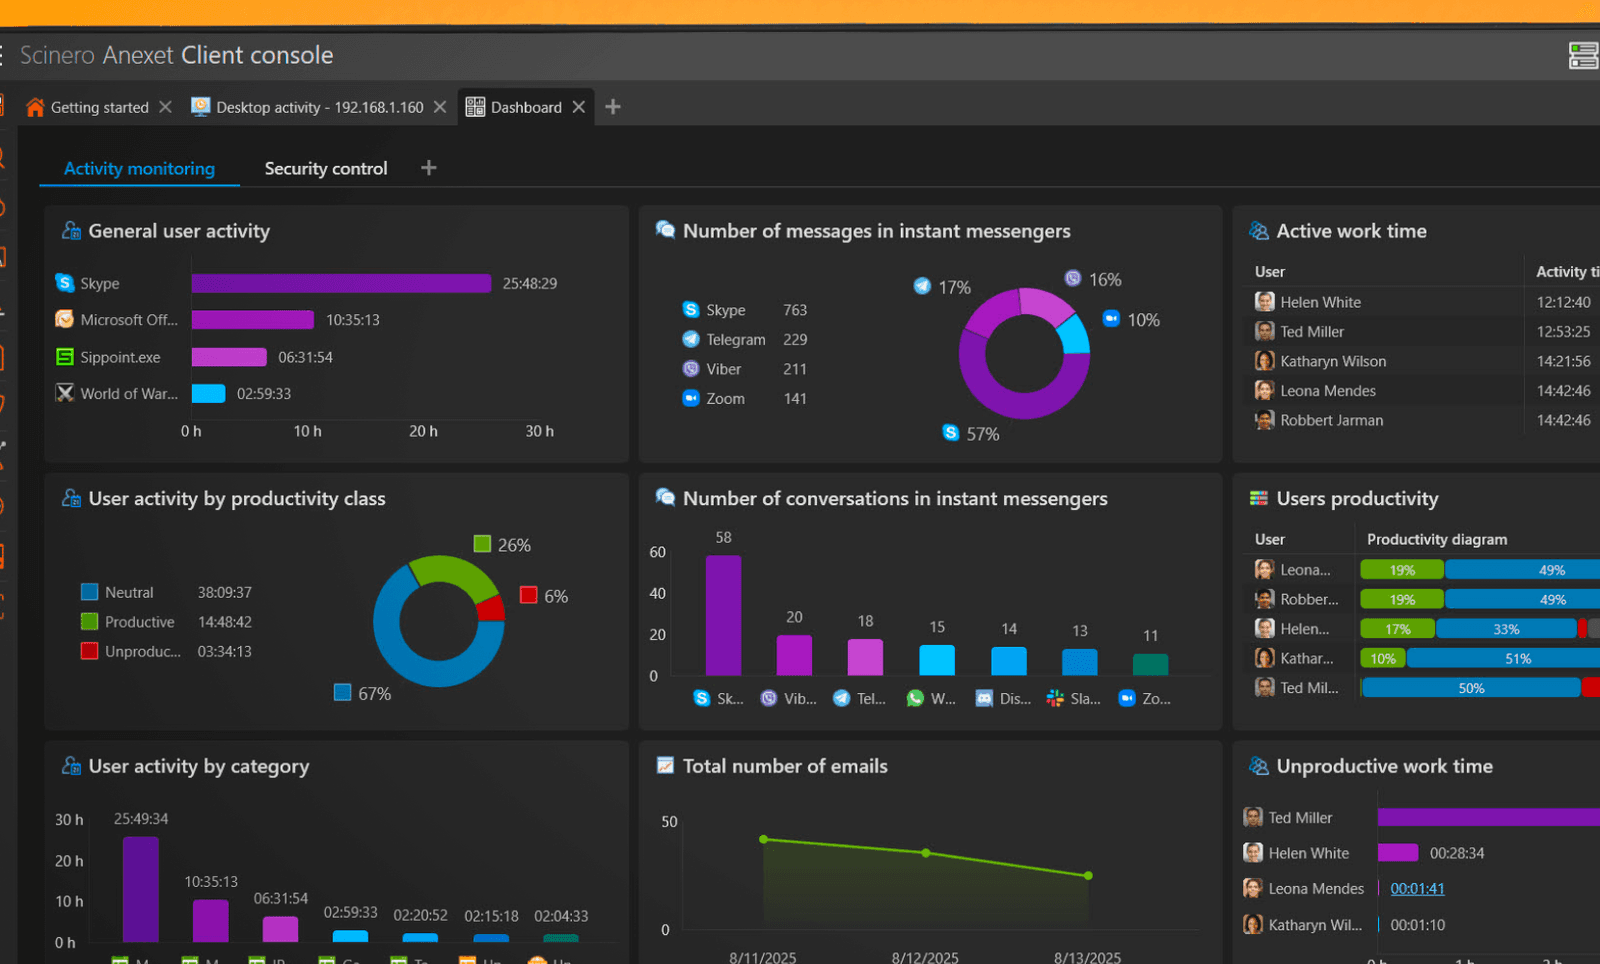Click the Telegram icon under conversations chart

[x=842, y=698]
